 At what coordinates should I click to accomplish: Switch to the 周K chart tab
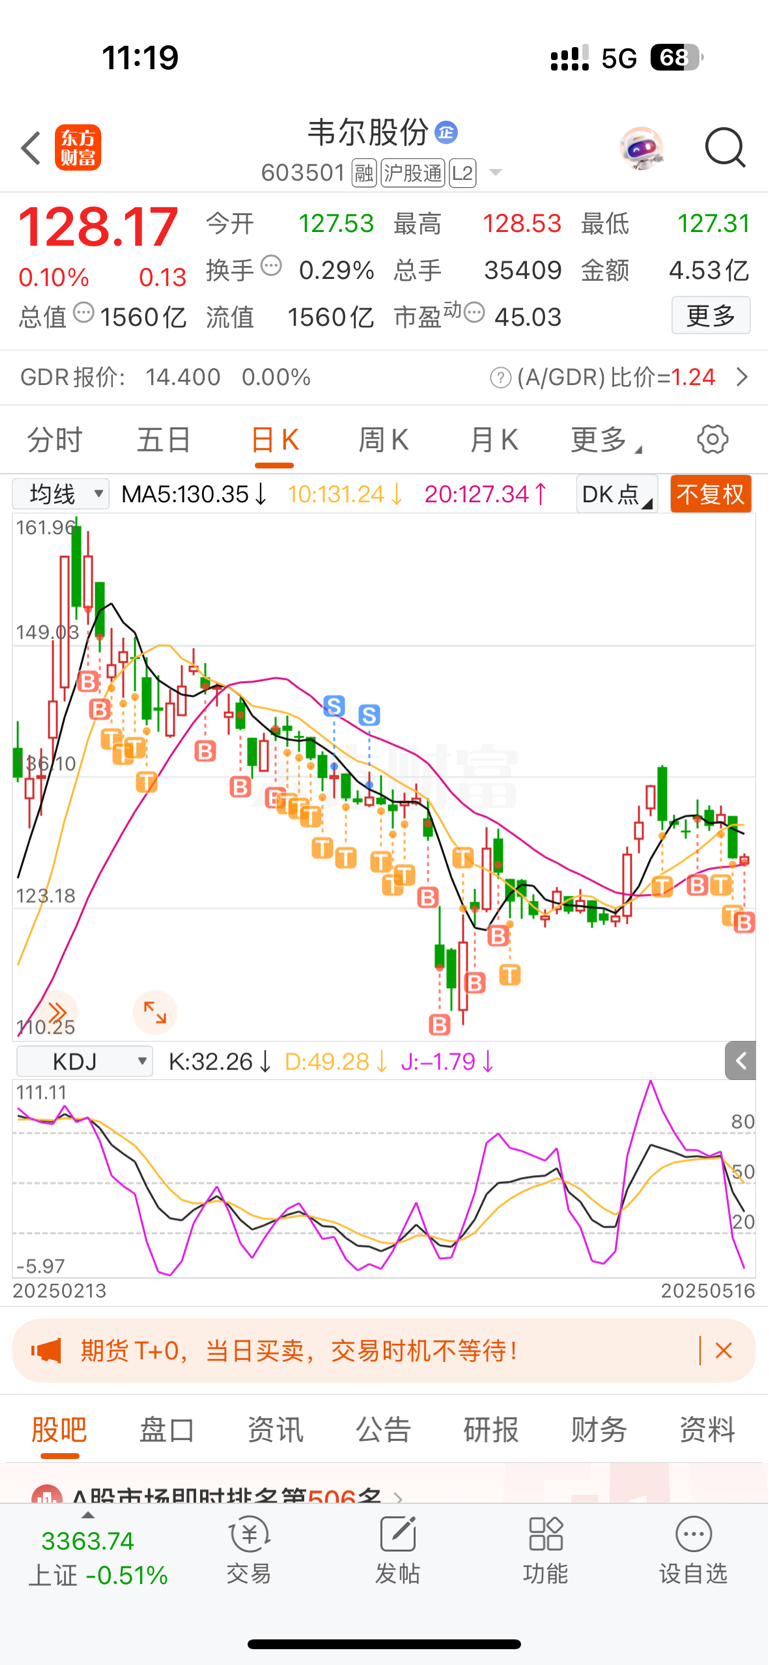[383, 439]
